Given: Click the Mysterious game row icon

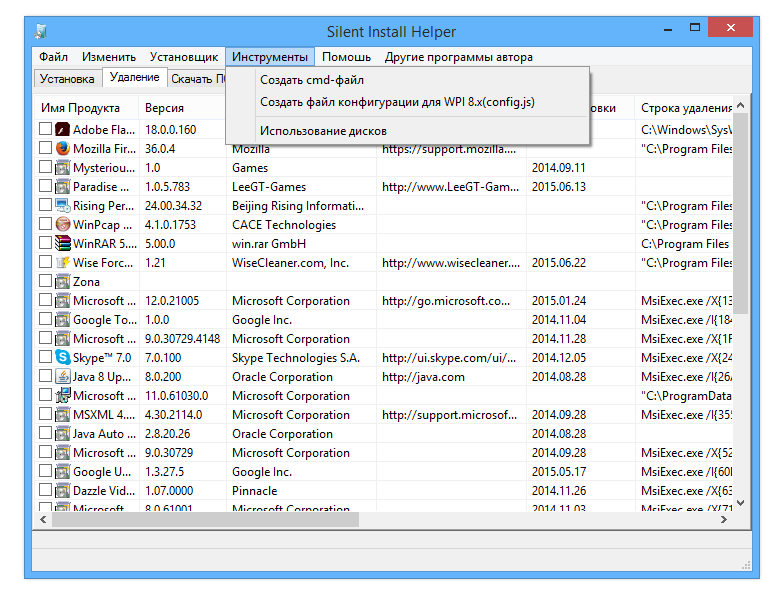Looking at the screenshot, I should point(62,168).
